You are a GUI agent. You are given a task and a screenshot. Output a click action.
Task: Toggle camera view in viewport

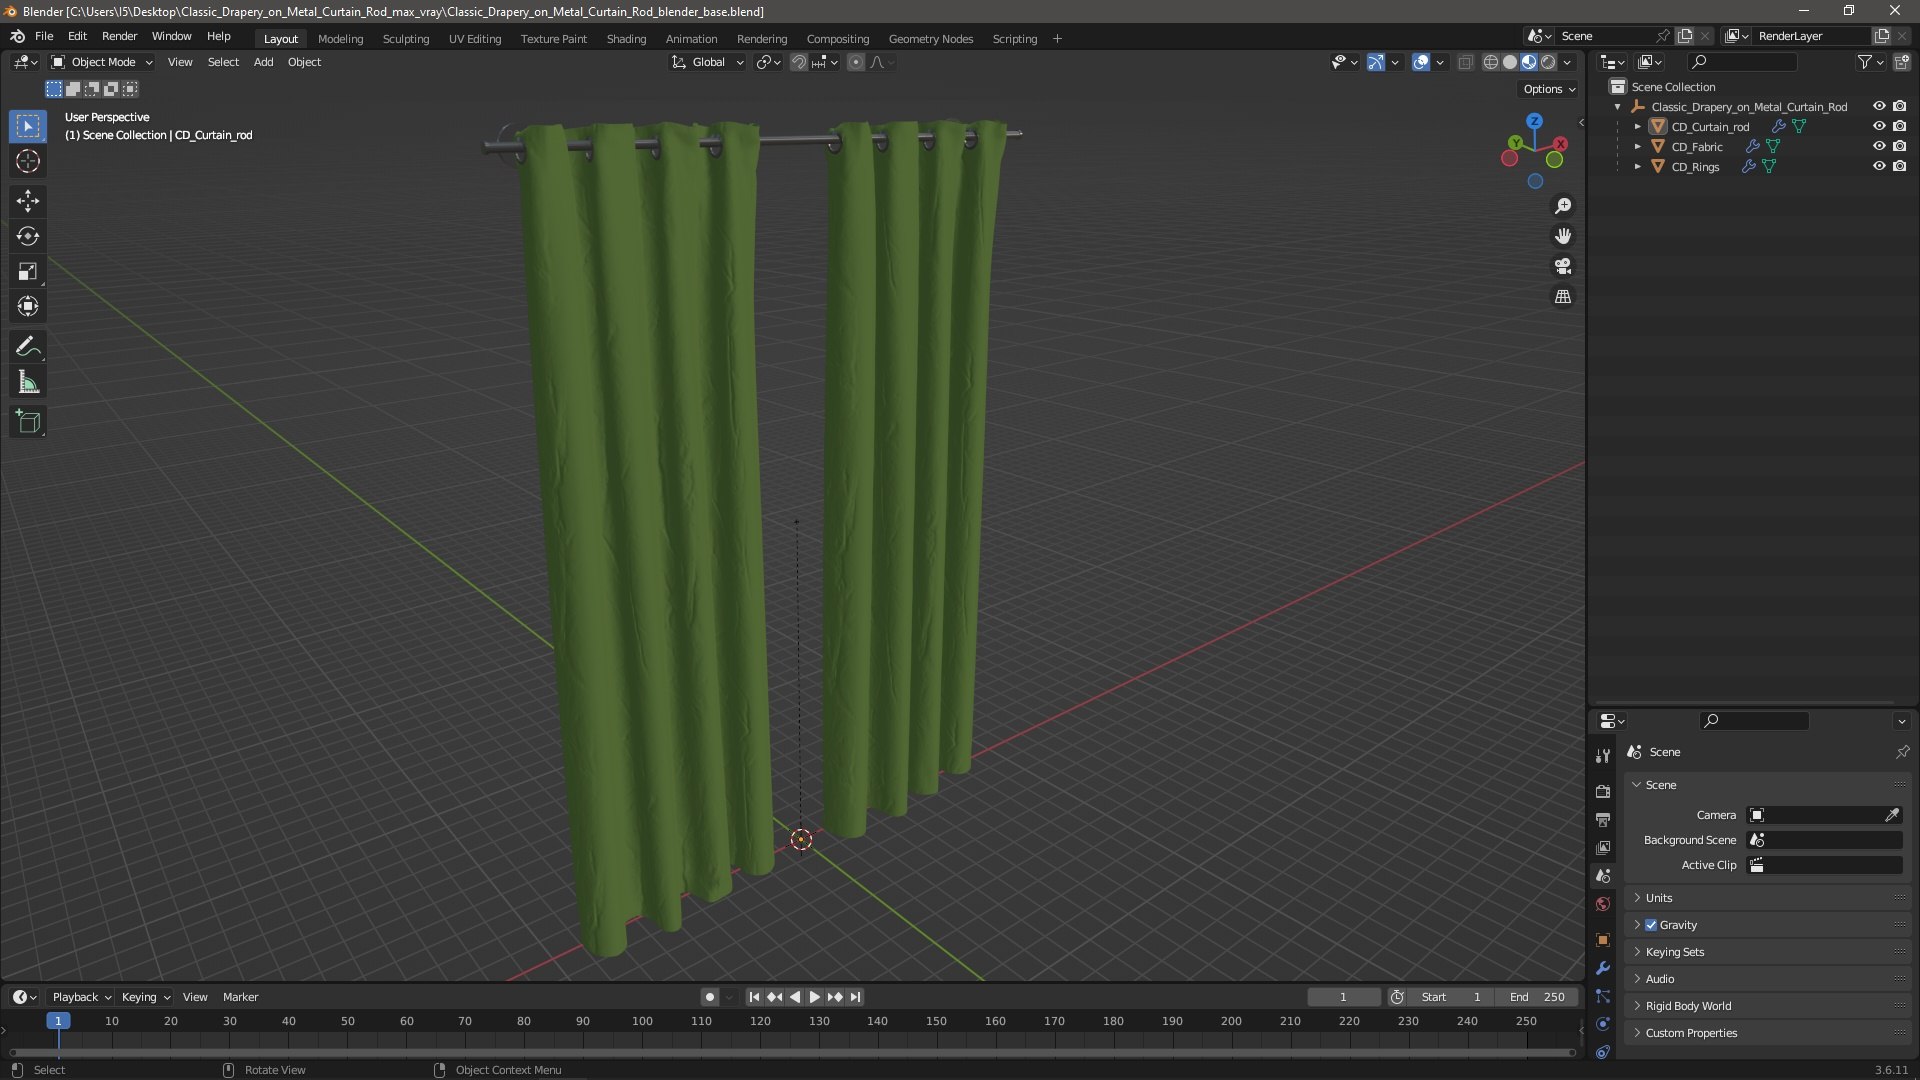[1562, 266]
